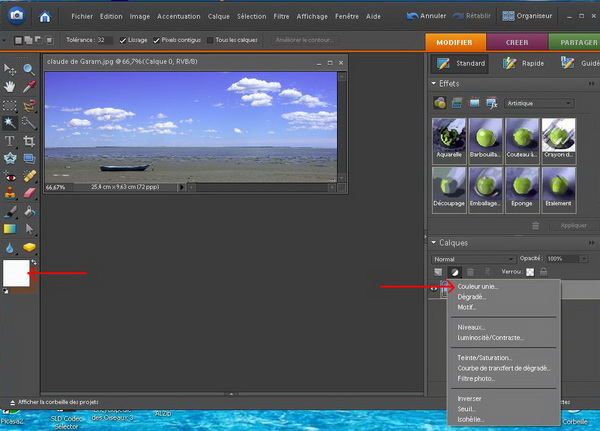Open the Opacité 100% dropdown arrow
600x431 pixels.
[584, 259]
